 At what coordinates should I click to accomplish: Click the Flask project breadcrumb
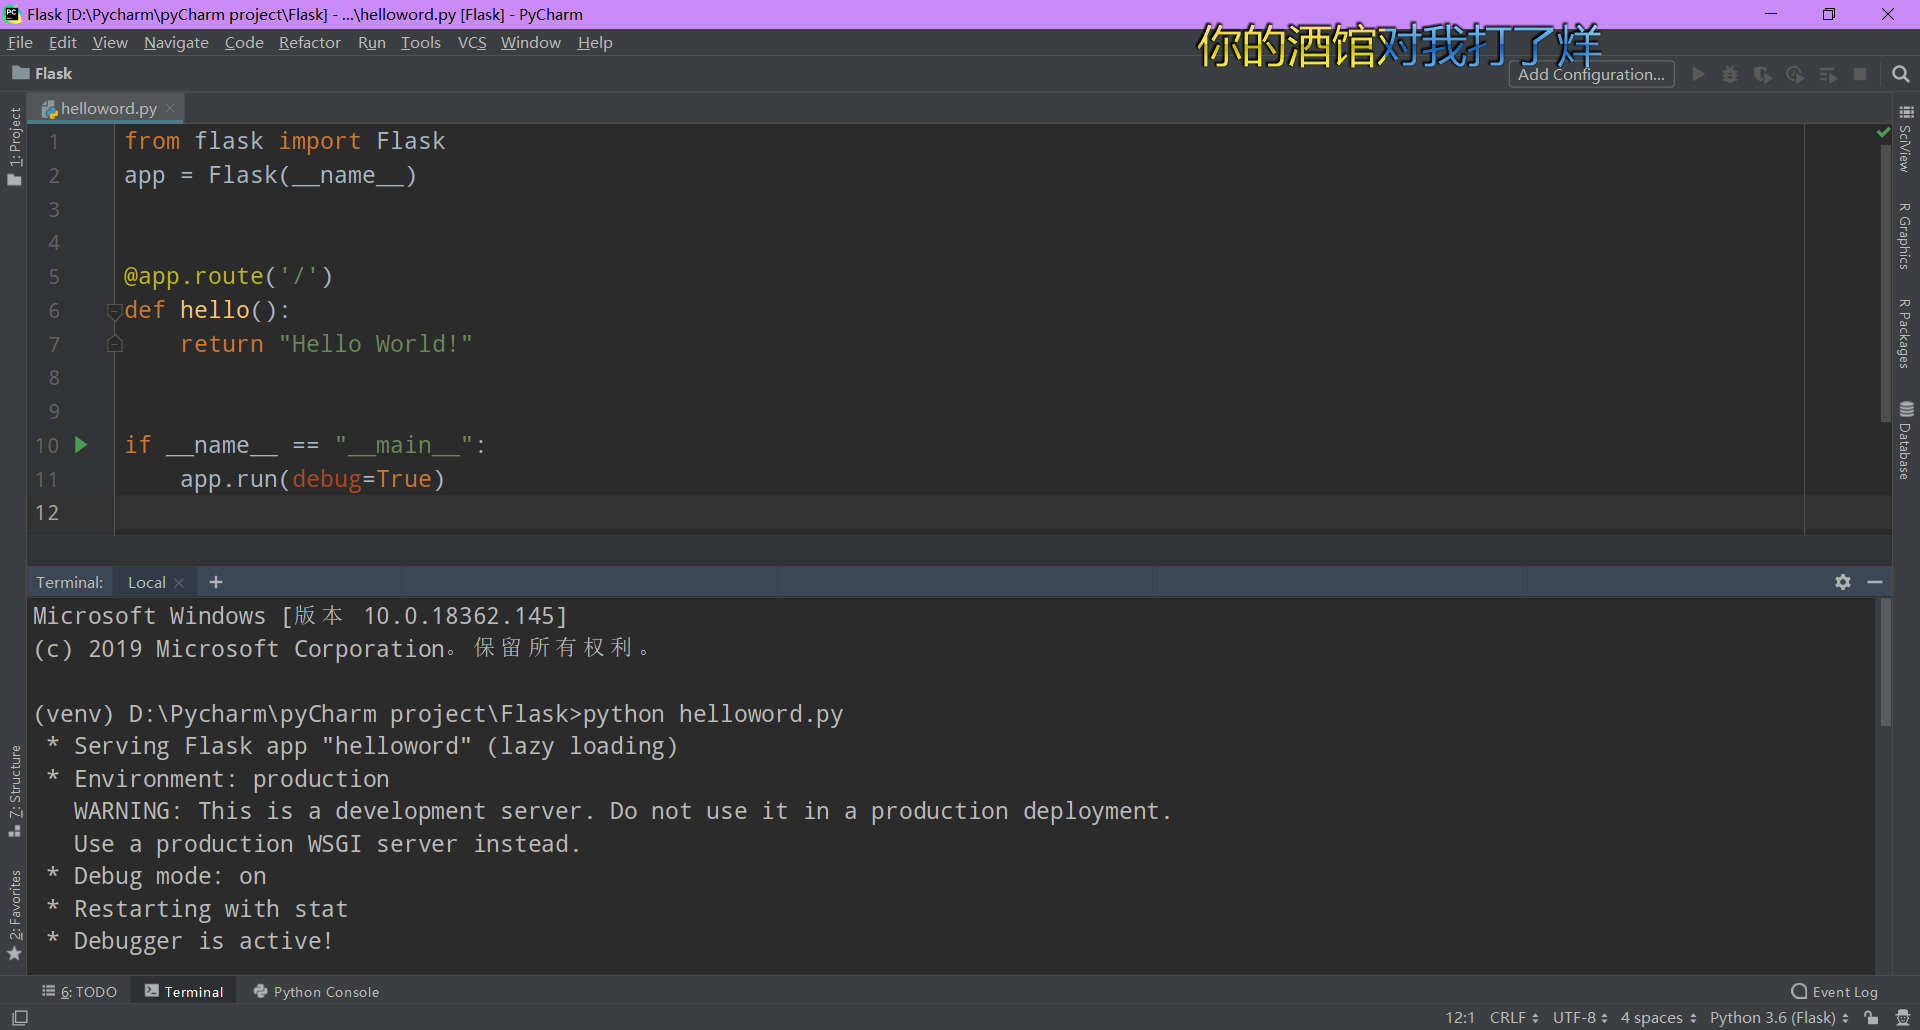42,74
